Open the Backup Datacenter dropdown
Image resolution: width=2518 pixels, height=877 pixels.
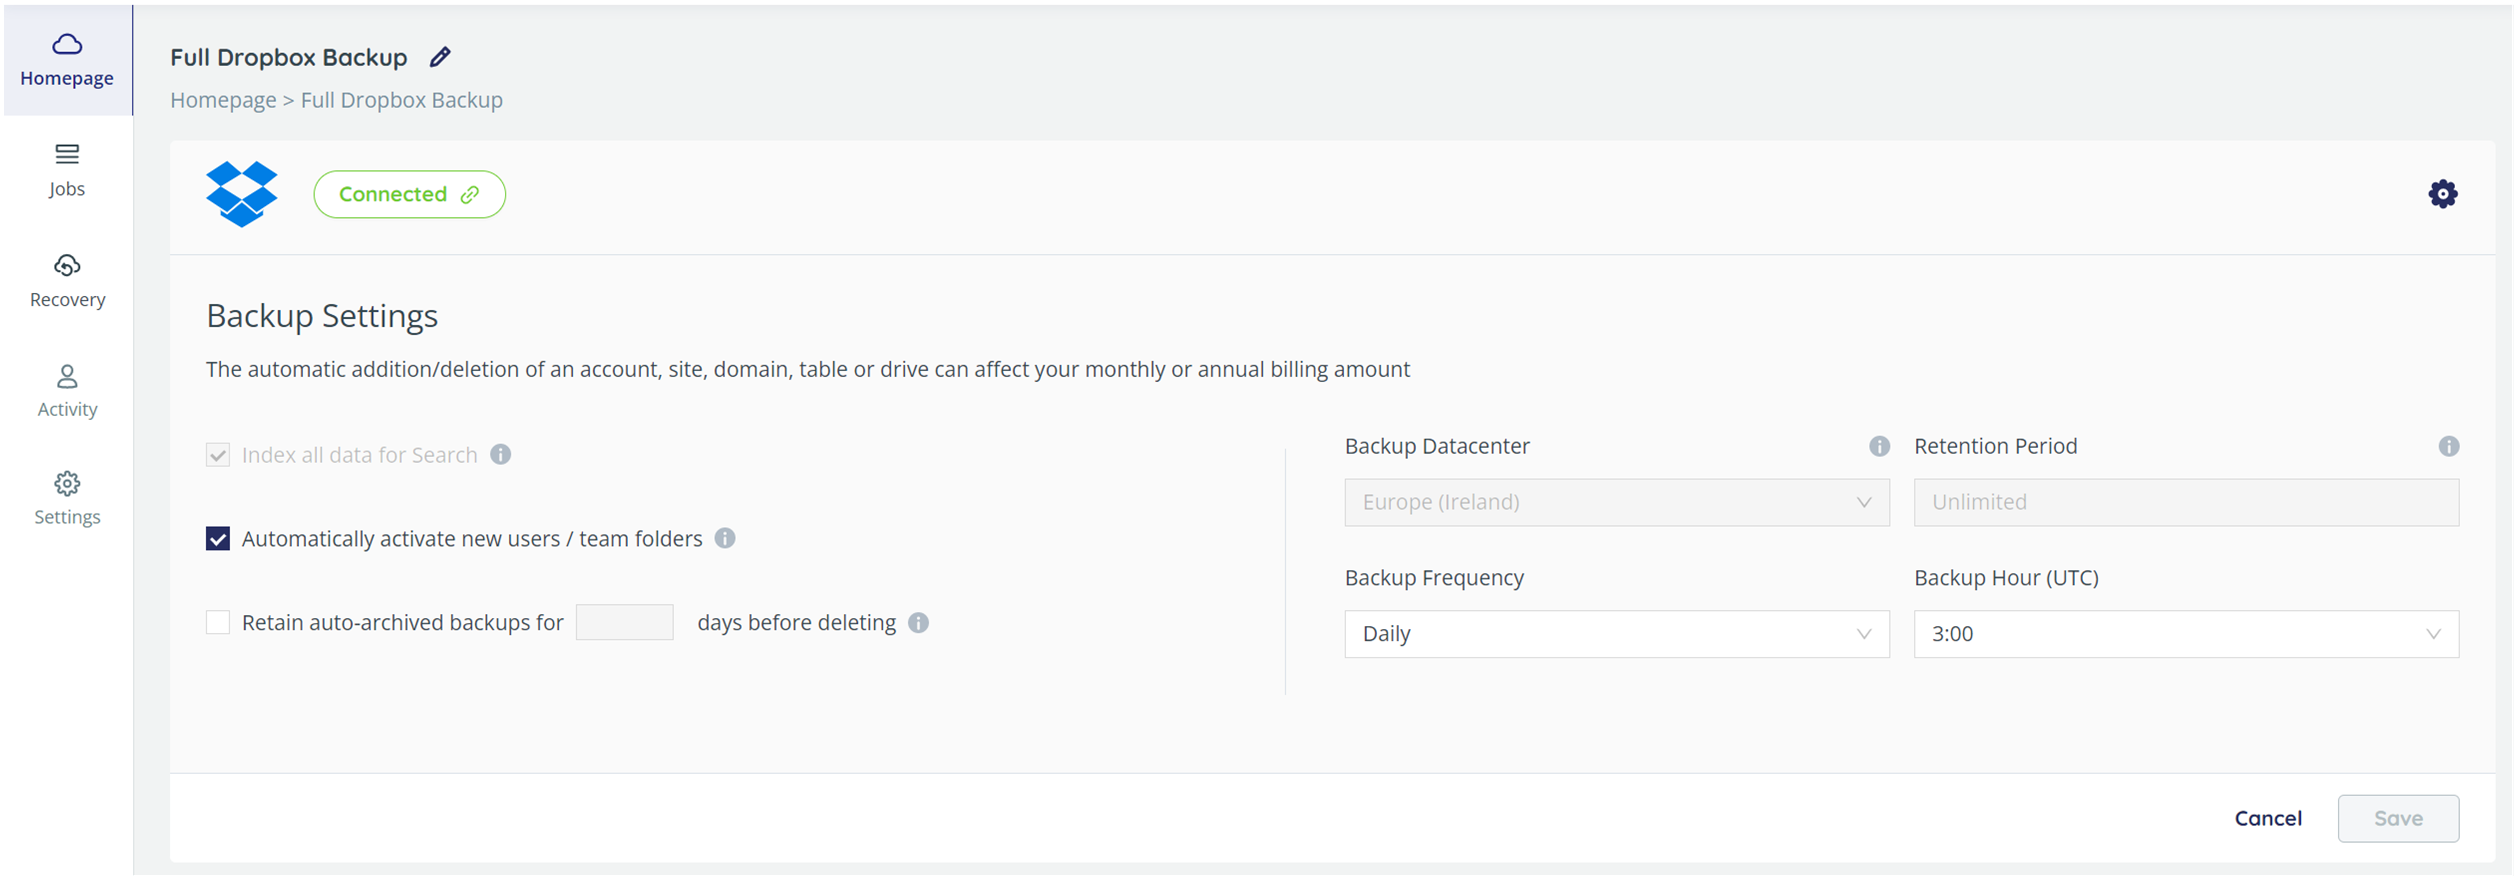coord(1617,502)
